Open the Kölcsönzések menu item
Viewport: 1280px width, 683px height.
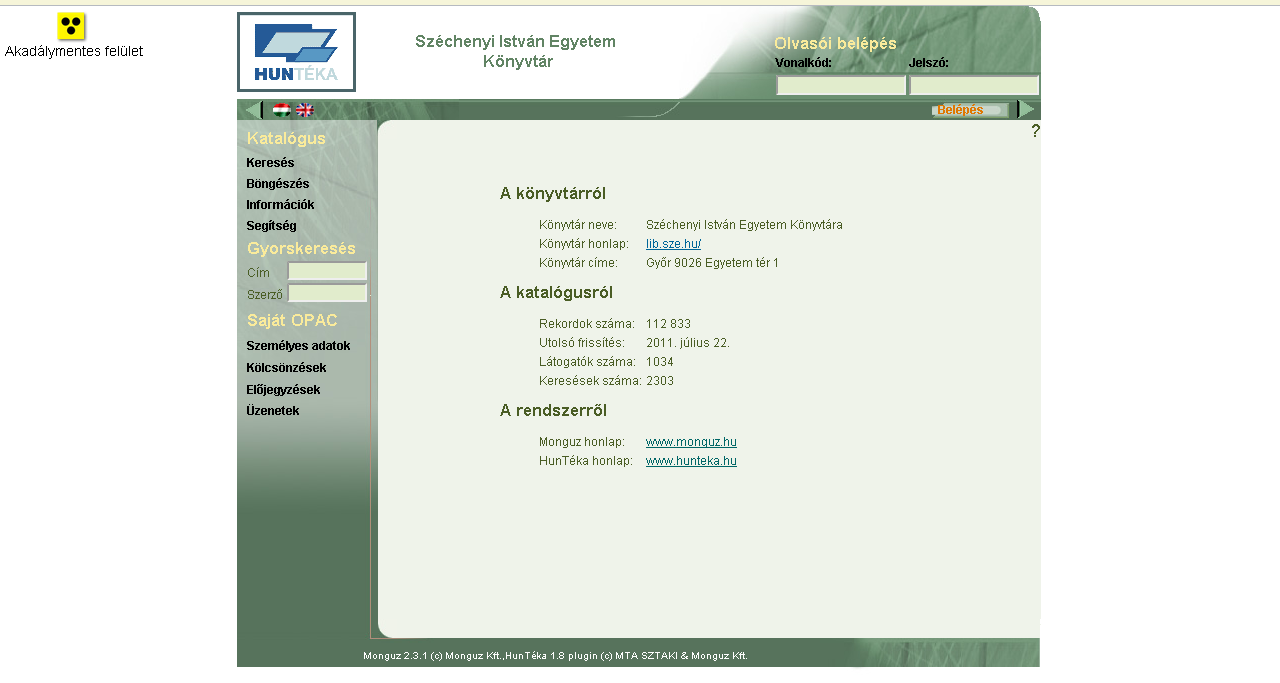pyautogui.click(x=286, y=368)
